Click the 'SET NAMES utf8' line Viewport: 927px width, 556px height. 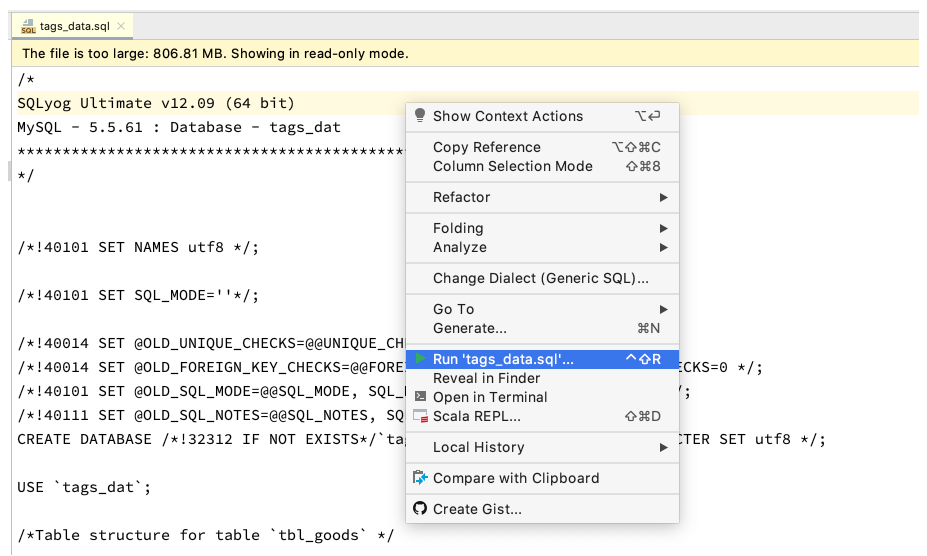(x=138, y=247)
